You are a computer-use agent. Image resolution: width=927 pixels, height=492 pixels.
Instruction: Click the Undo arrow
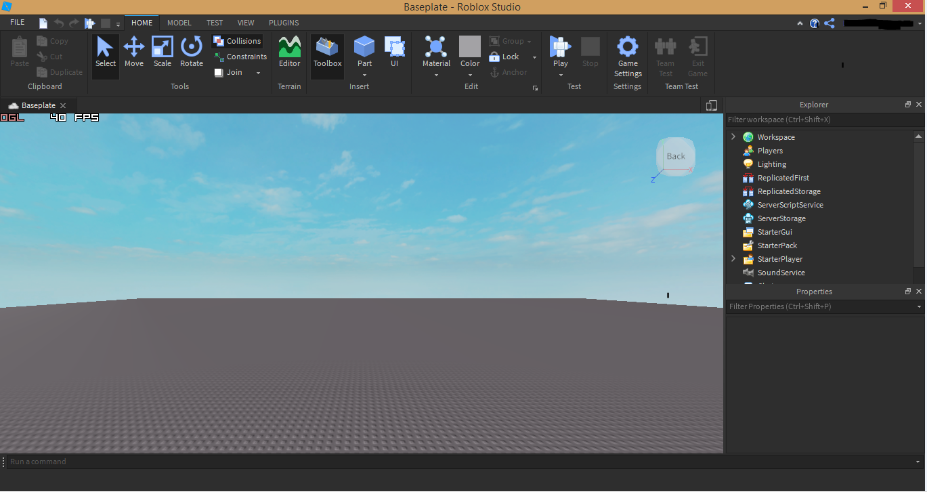pos(59,23)
